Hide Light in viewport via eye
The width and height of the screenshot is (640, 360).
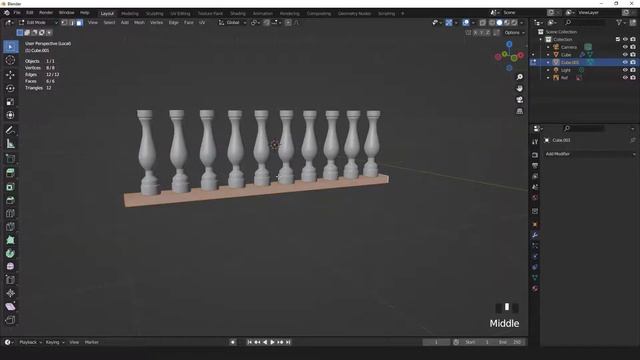coord(625,70)
